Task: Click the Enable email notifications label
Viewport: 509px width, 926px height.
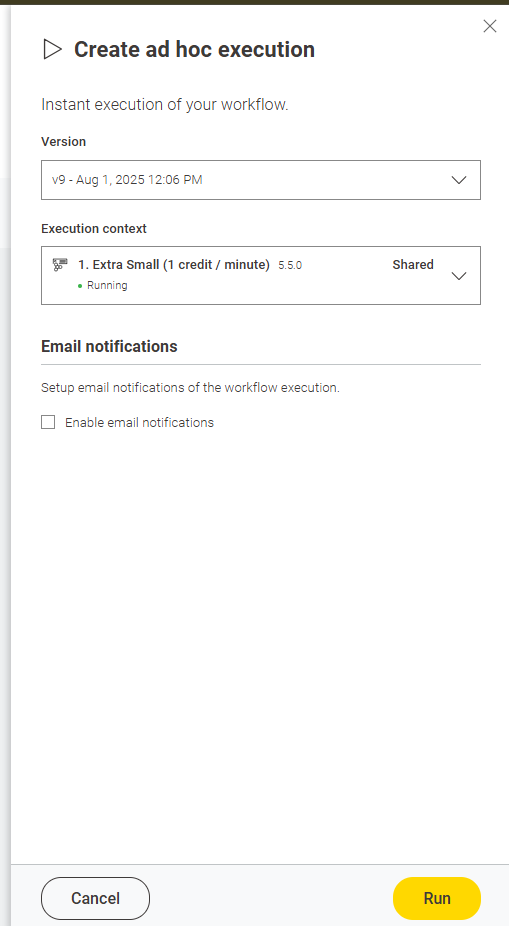Action: click(139, 423)
